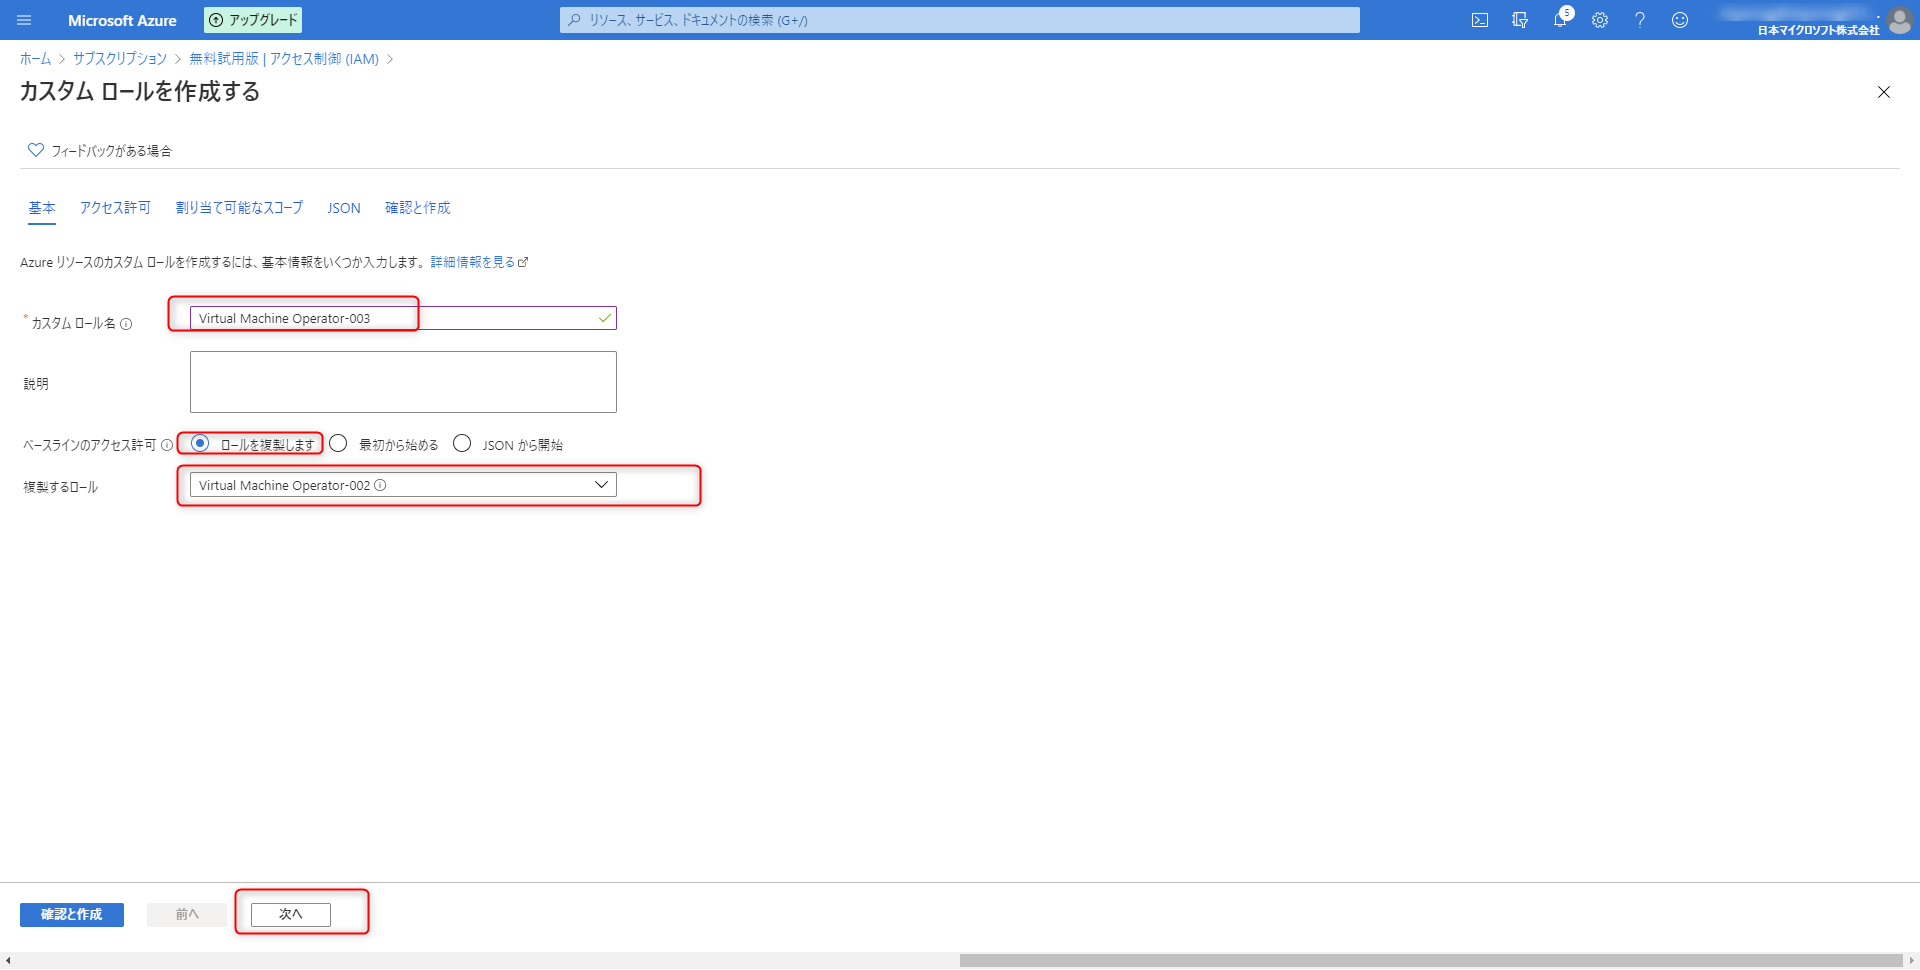
Task: Click info icon beside ベースラインのアクセス許可
Action: 167,445
